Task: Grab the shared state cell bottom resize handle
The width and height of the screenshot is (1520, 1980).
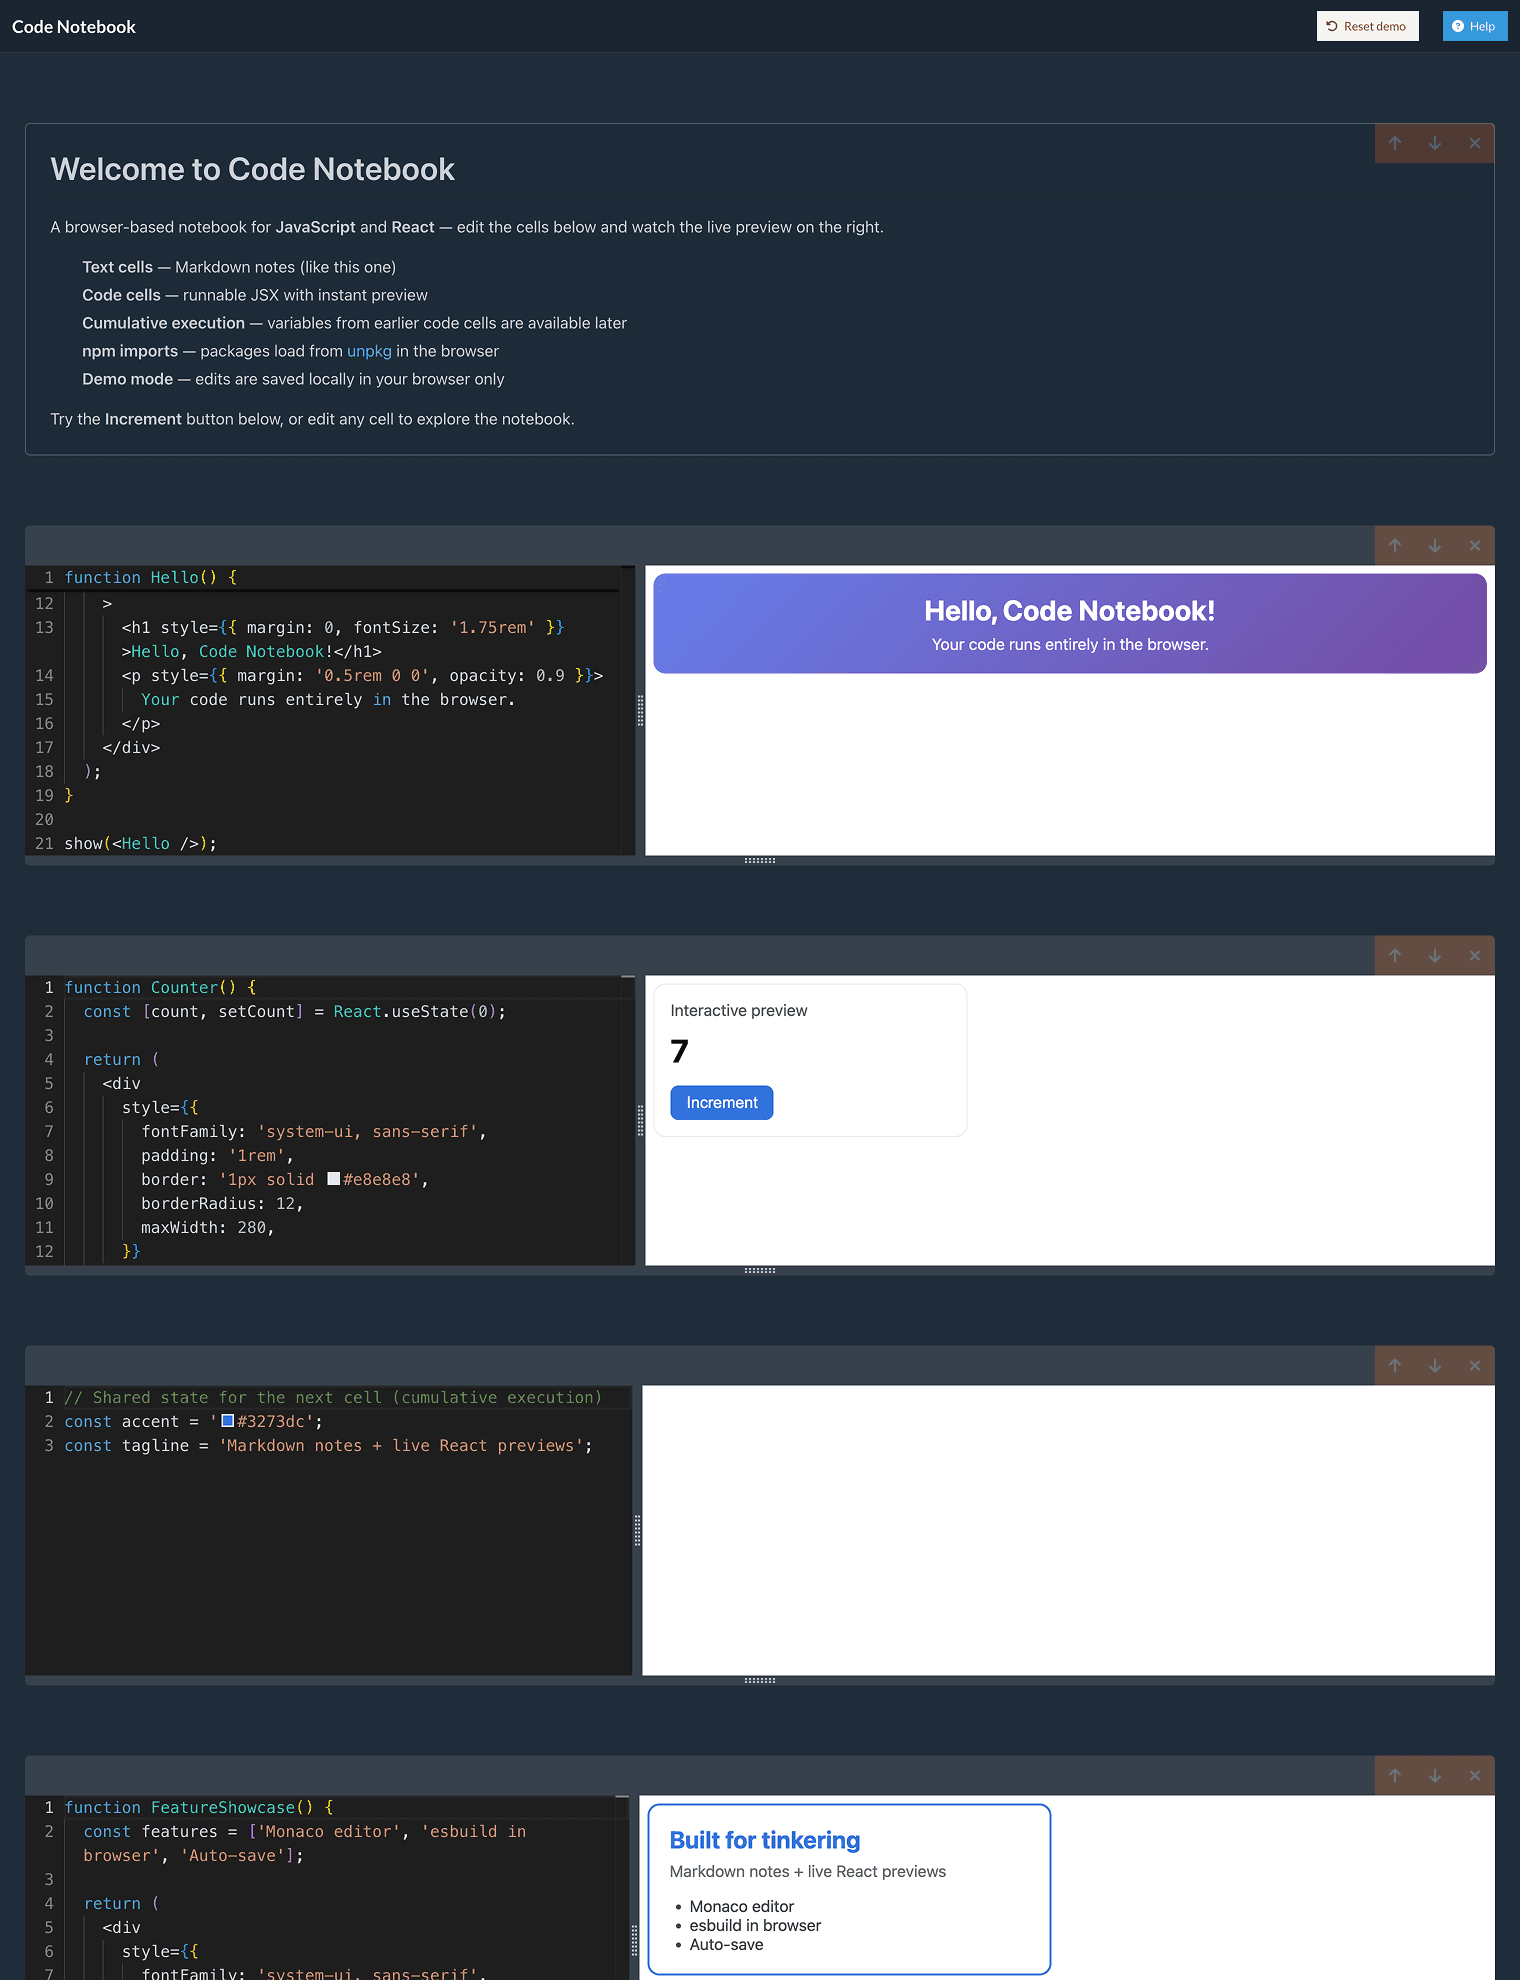Action: 760,1680
